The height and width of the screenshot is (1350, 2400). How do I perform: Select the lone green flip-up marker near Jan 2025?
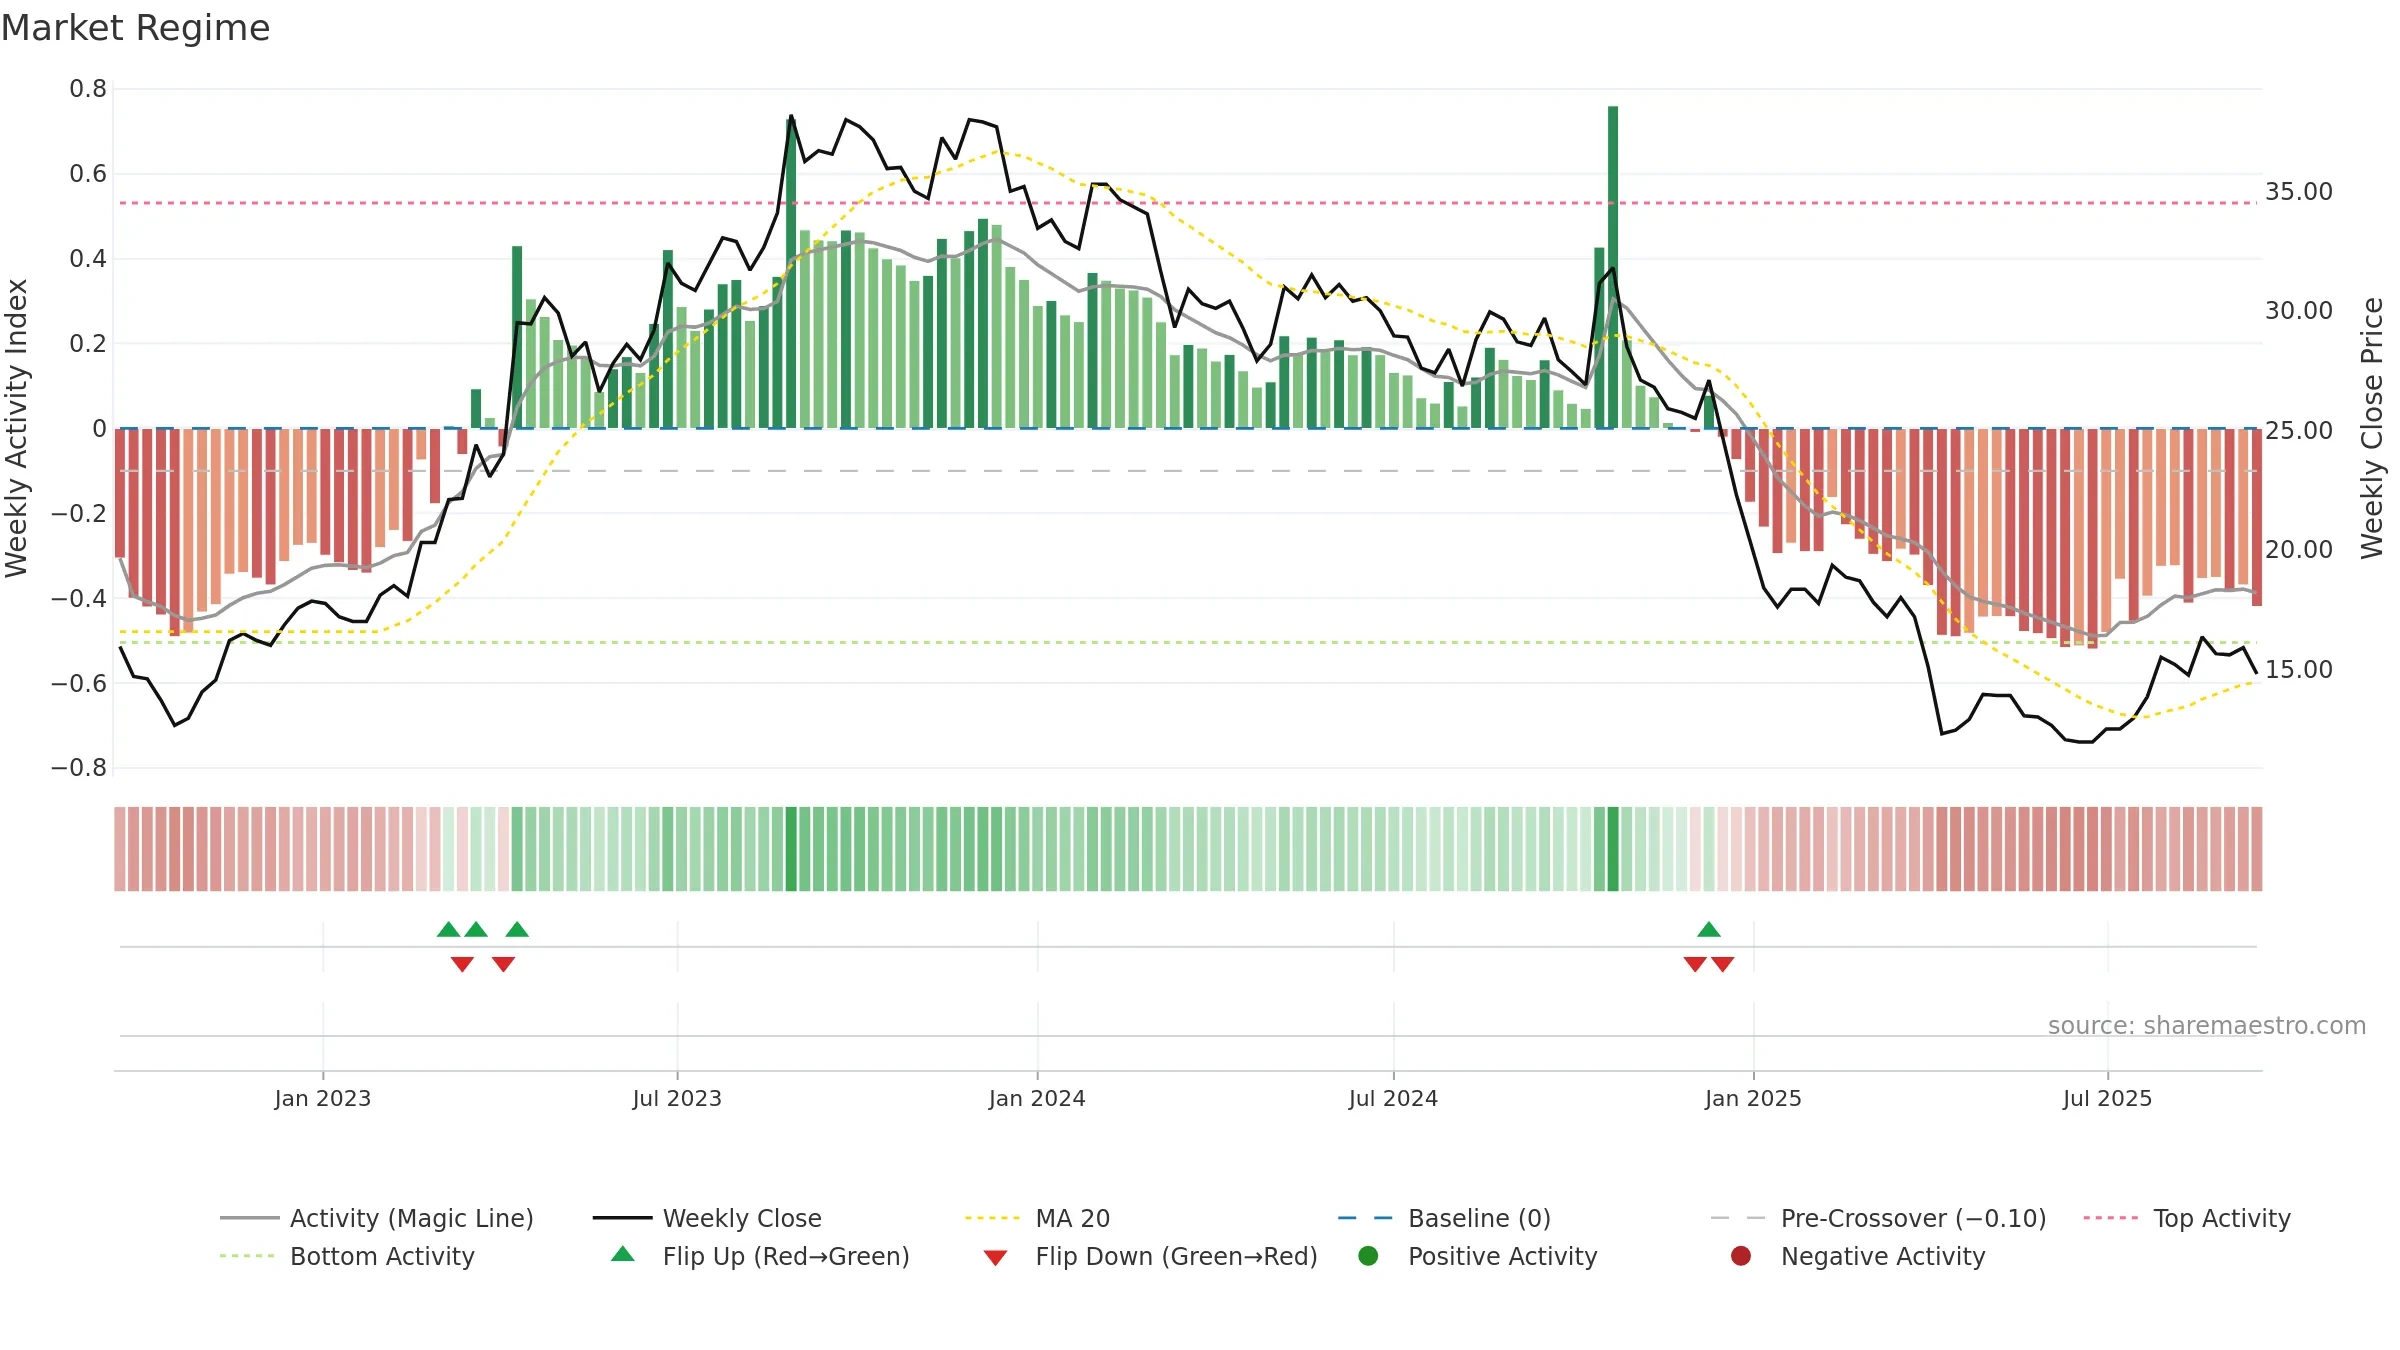(x=1709, y=930)
